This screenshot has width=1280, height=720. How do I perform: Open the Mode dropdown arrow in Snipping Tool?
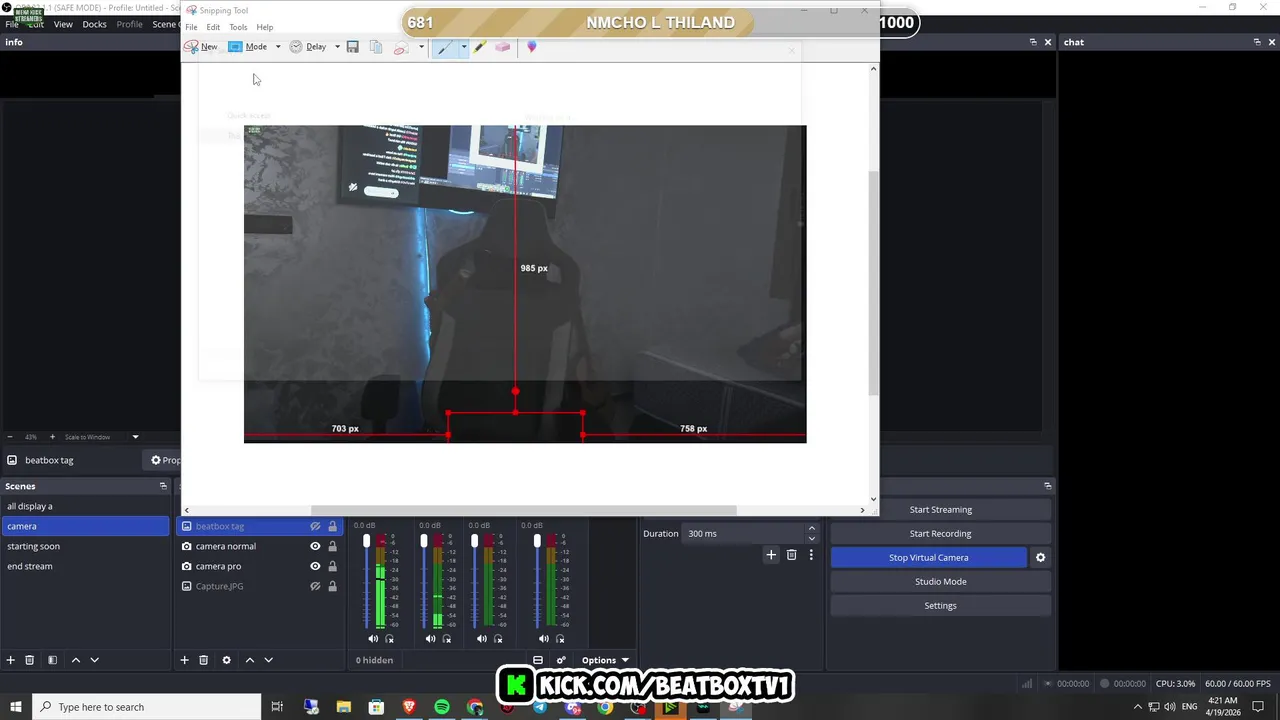tap(278, 47)
